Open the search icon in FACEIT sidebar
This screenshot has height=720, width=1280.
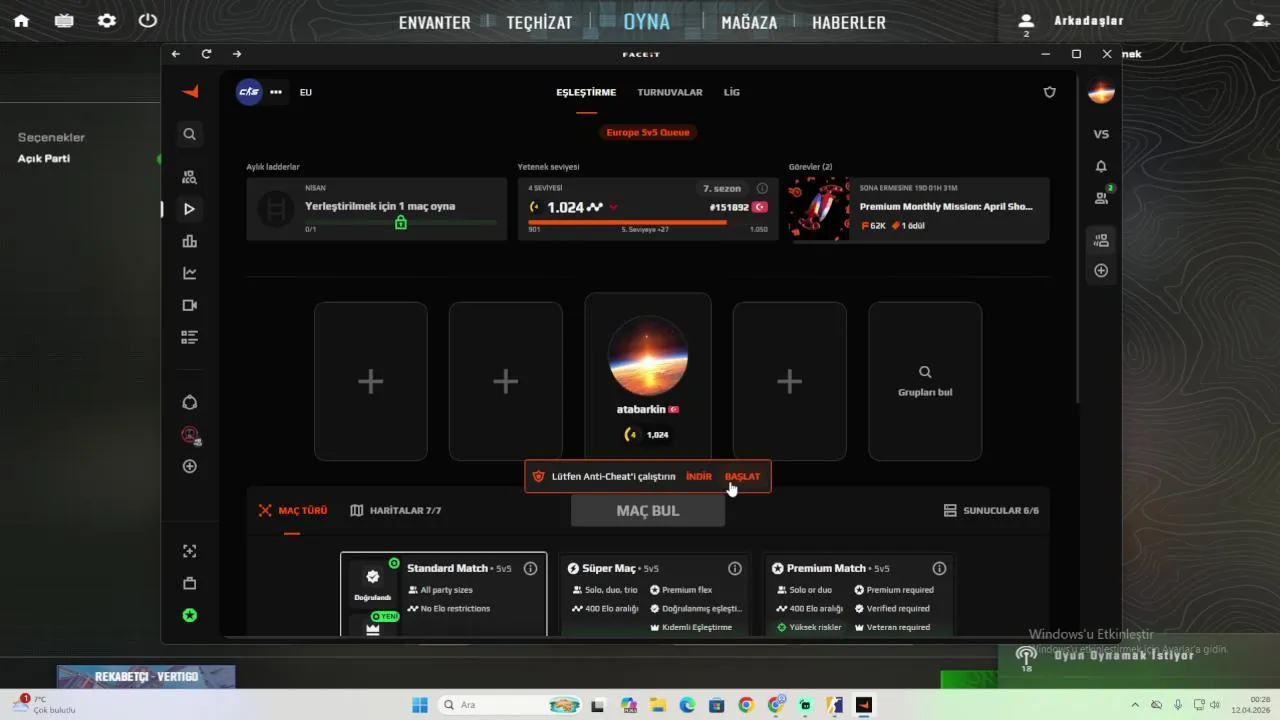coord(190,134)
